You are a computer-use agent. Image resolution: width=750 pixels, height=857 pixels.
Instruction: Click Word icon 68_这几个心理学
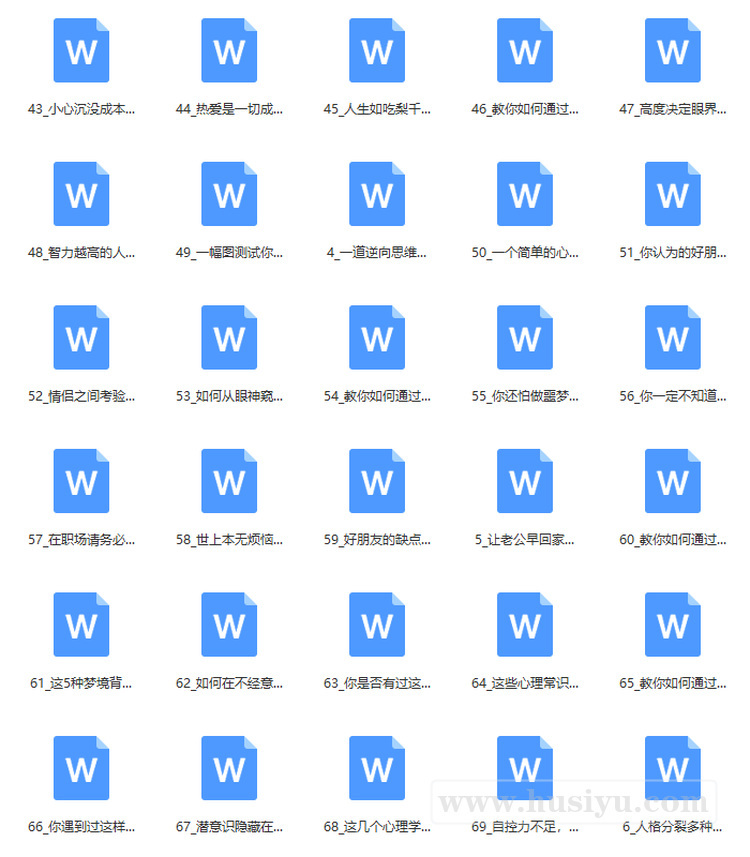377,768
